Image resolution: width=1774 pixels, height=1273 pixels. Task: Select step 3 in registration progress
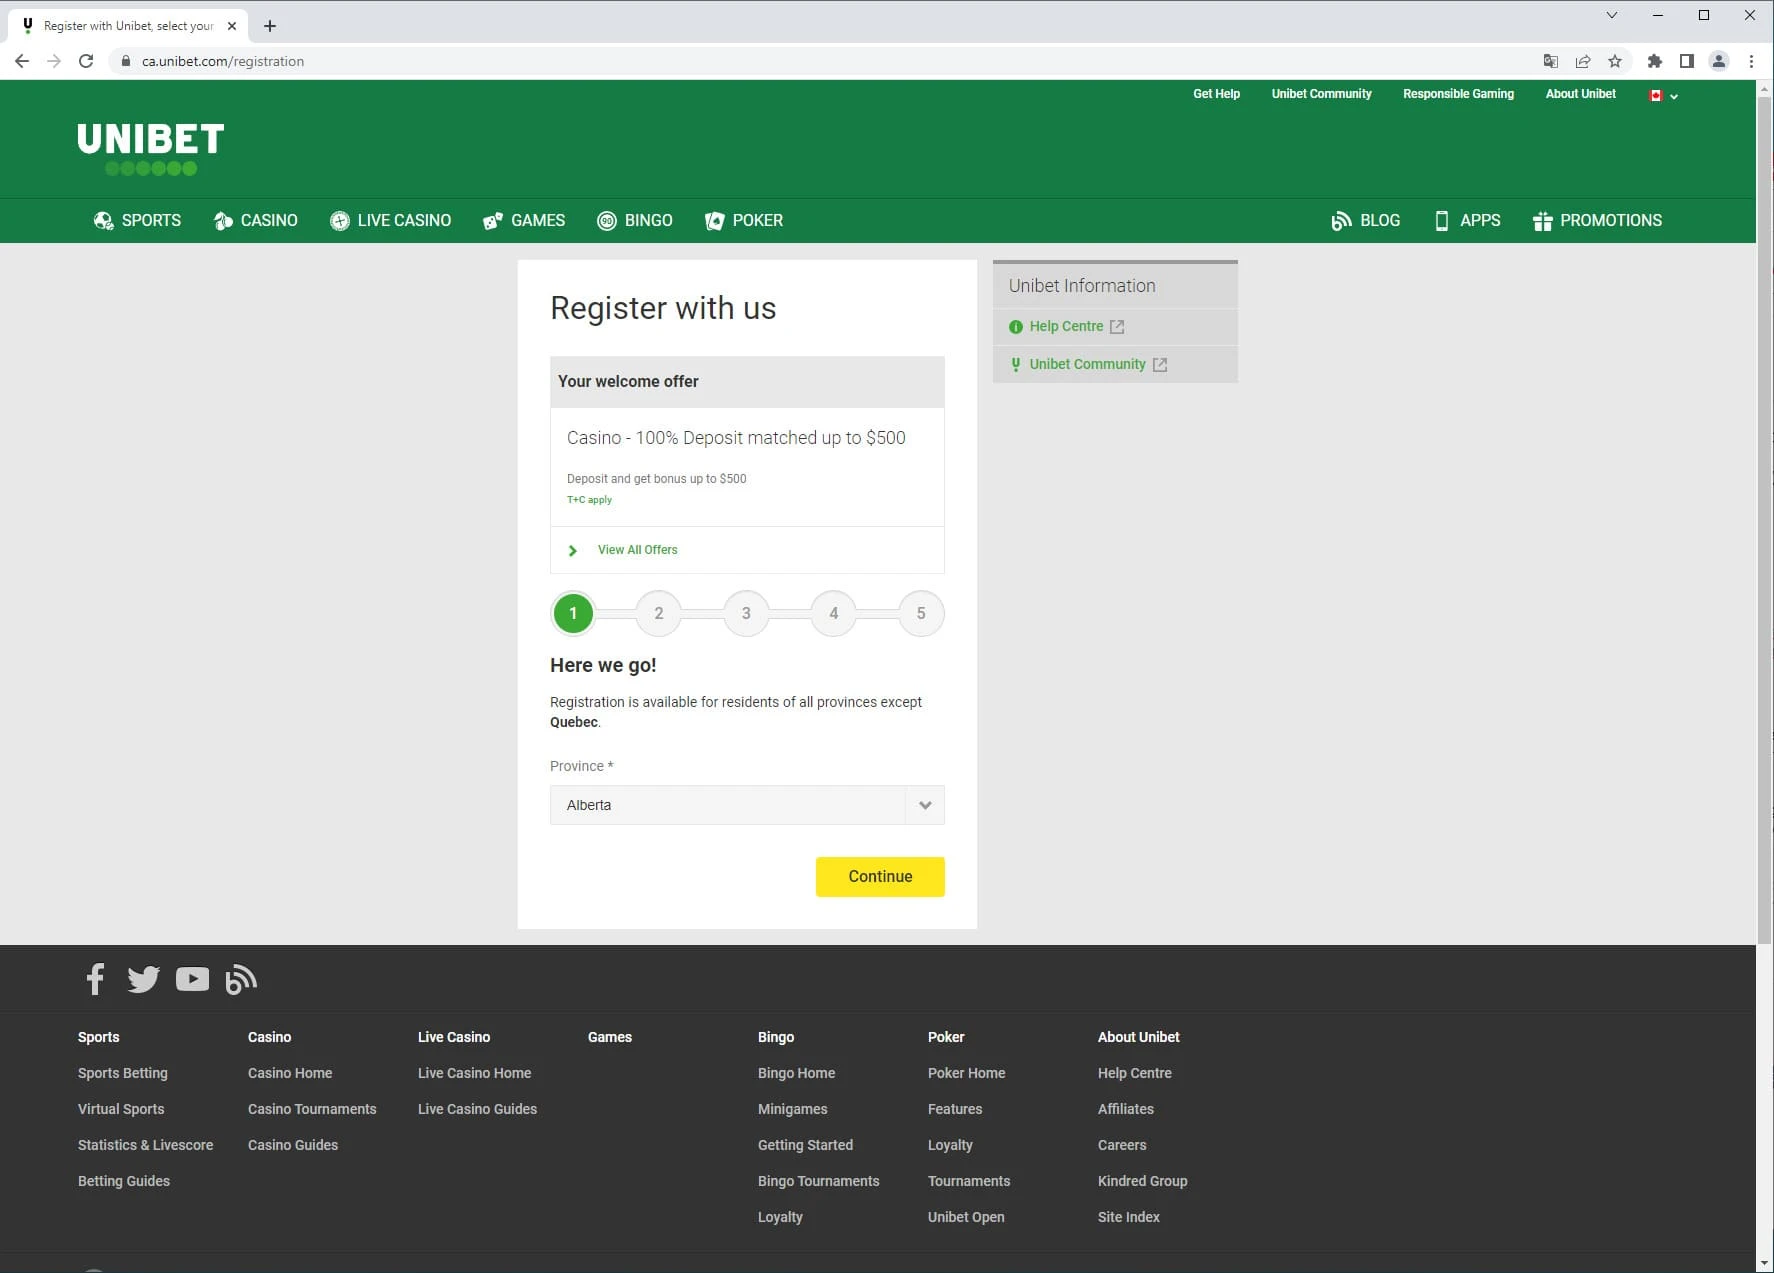point(746,613)
